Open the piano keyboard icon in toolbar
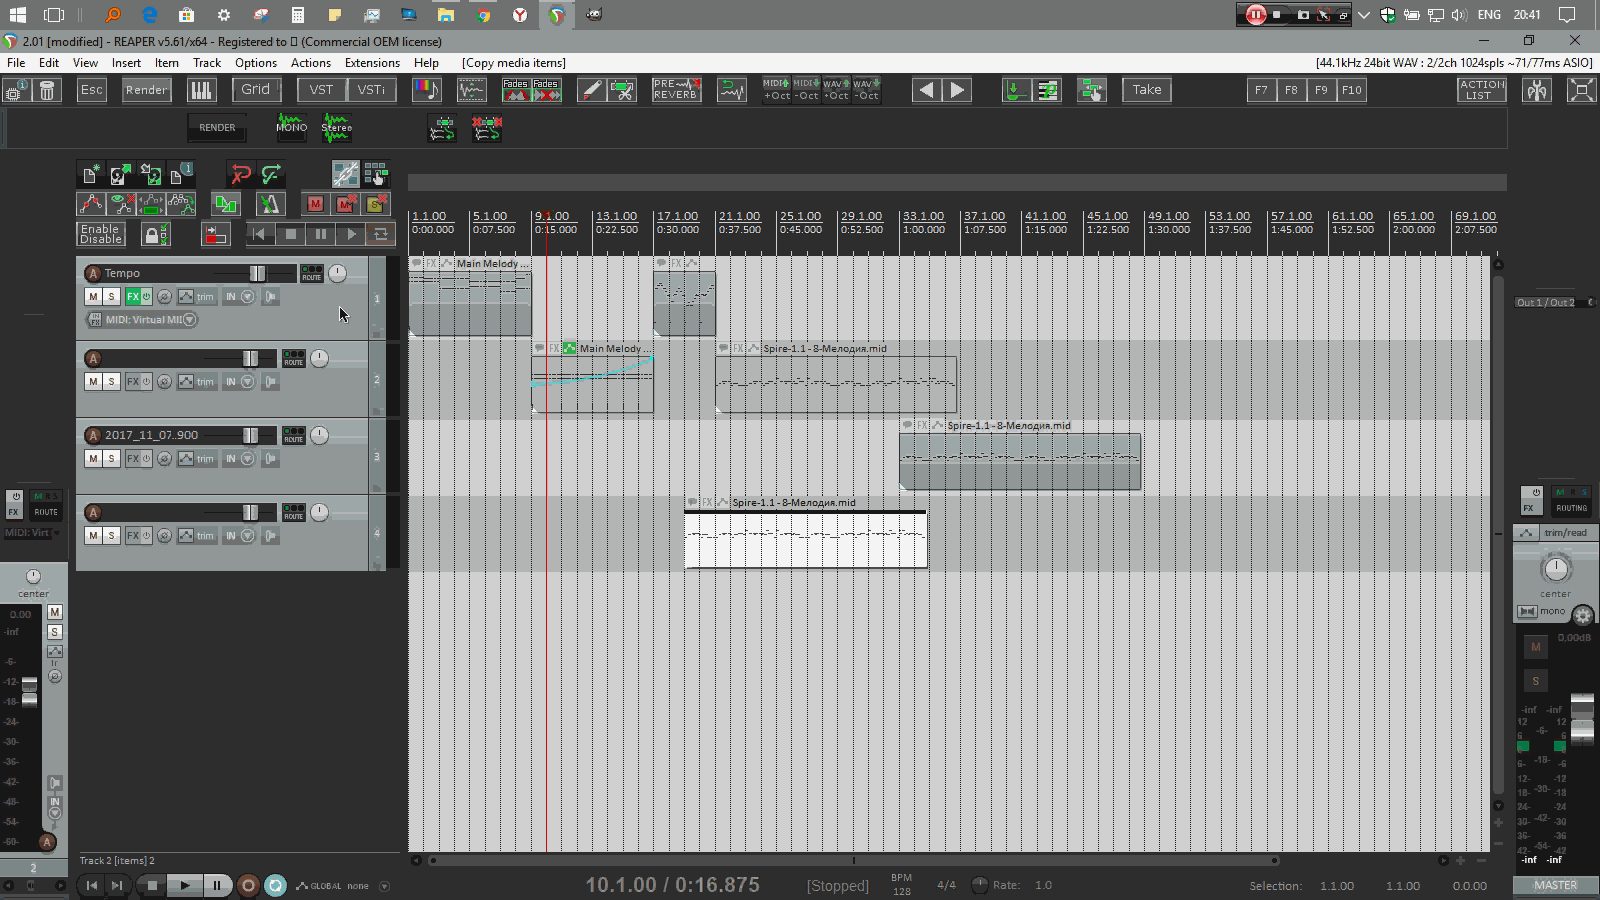Viewport: 1600px width, 900px height. point(201,90)
